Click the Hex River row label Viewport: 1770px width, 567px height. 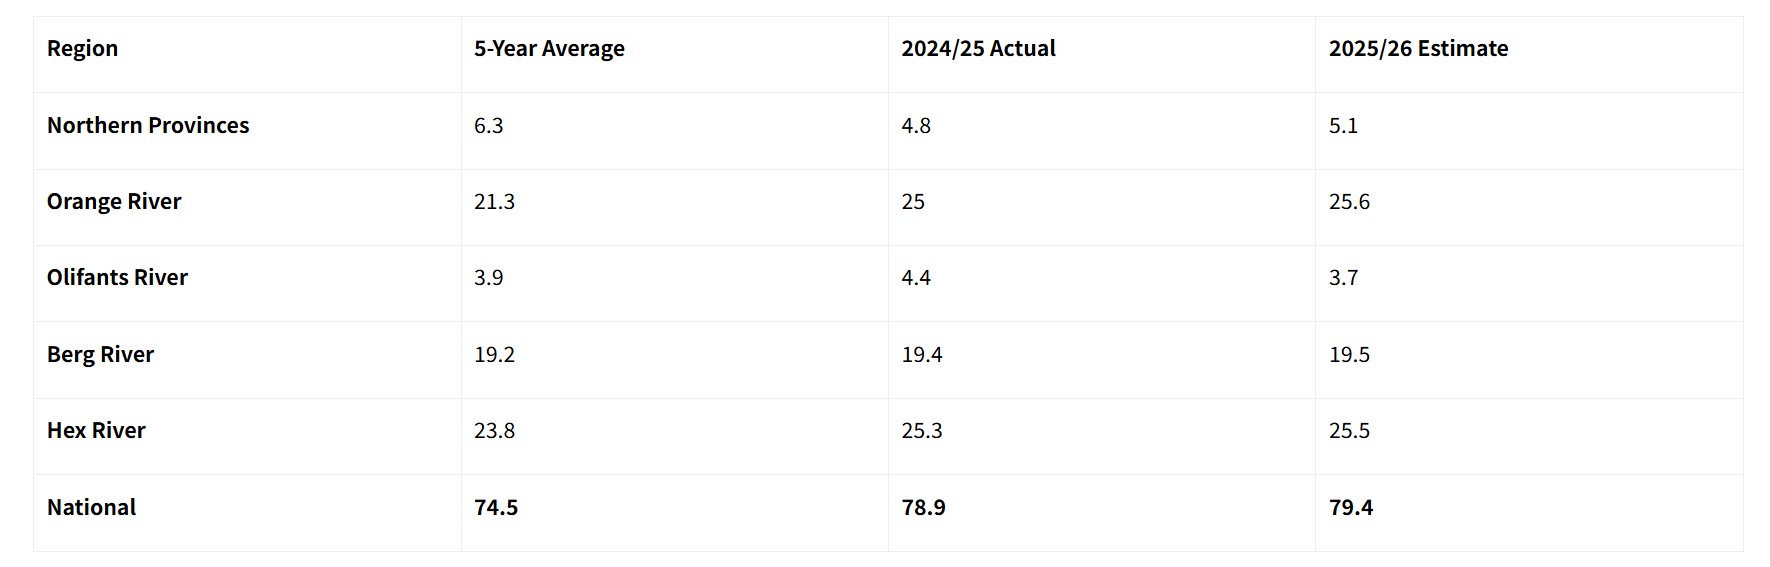[96, 430]
